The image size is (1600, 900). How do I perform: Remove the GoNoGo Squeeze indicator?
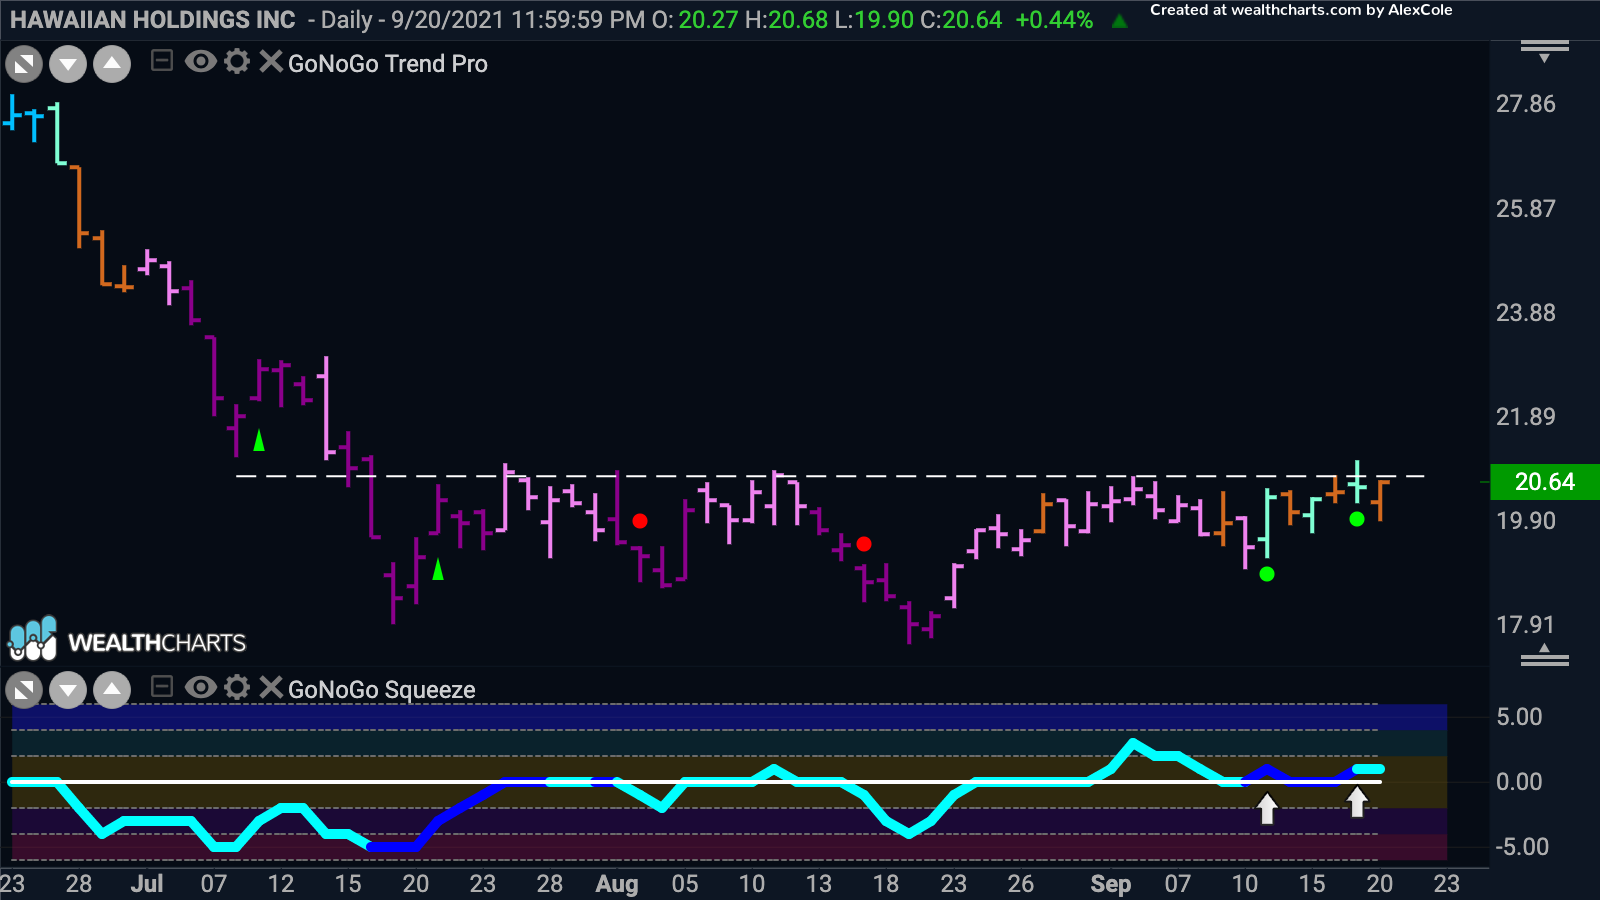(x=270, y=687)
